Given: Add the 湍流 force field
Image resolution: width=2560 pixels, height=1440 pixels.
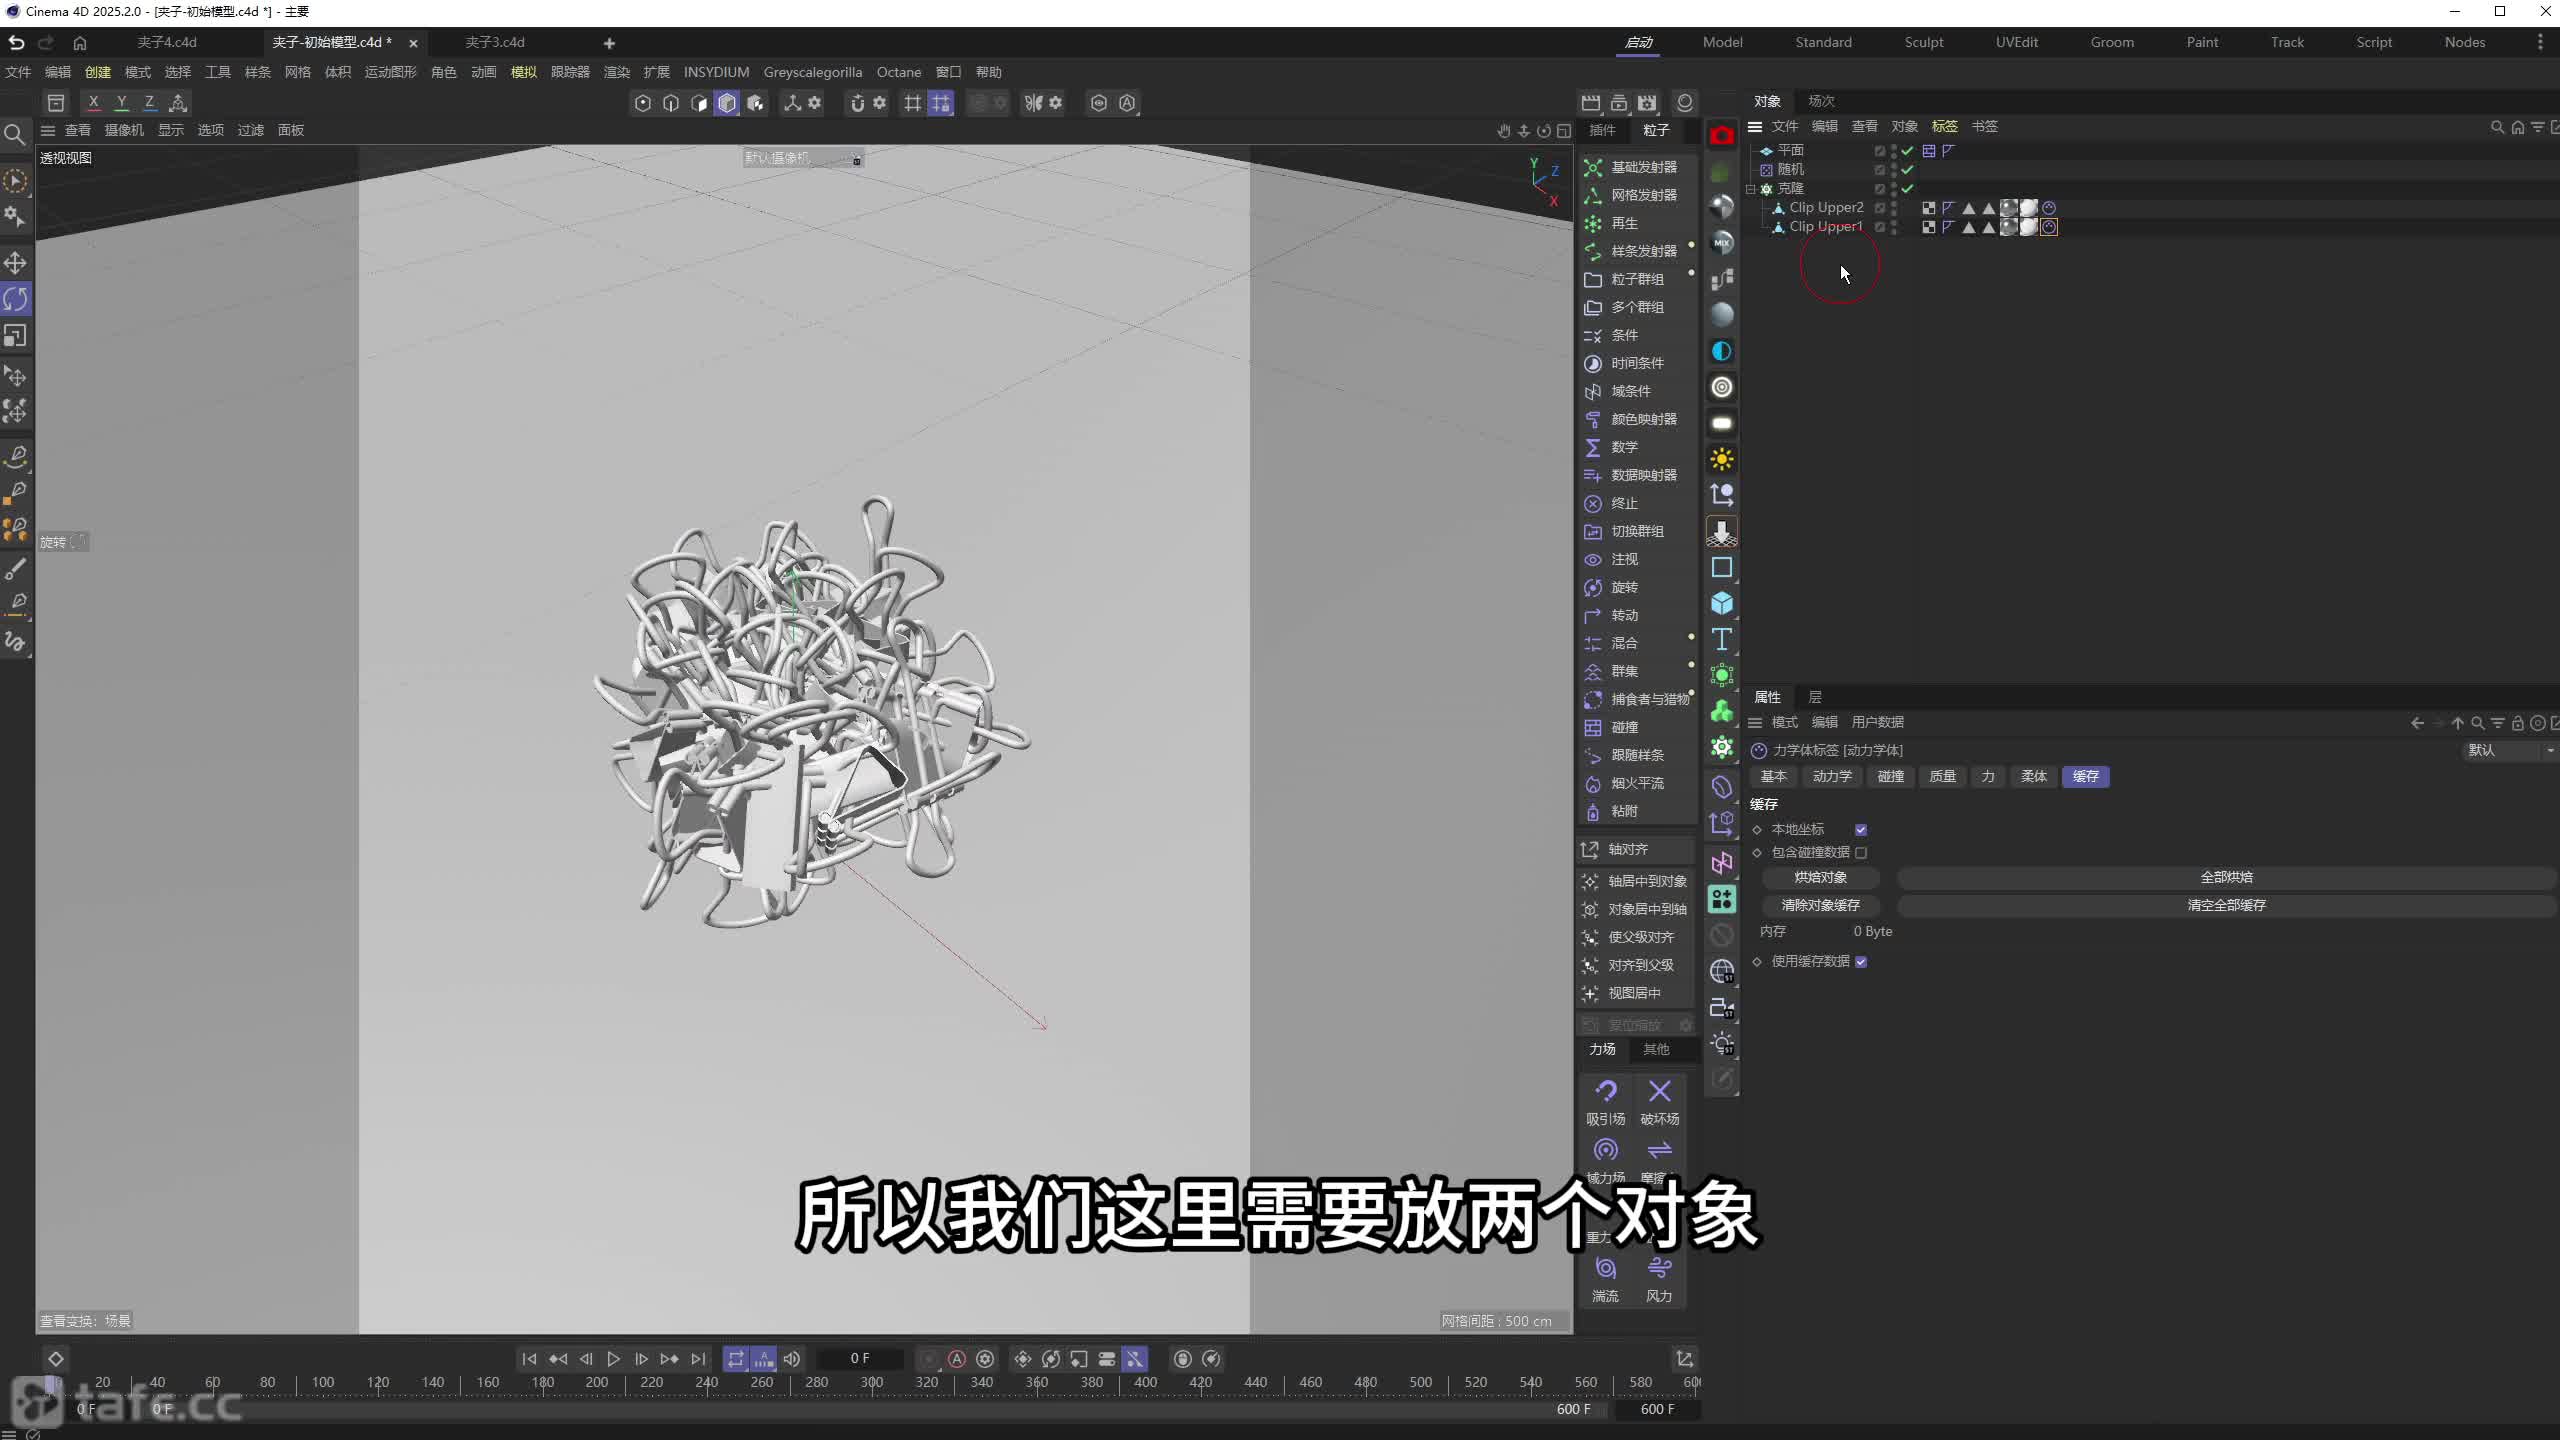Looking at the screenshot, I should [1605, 1279].
